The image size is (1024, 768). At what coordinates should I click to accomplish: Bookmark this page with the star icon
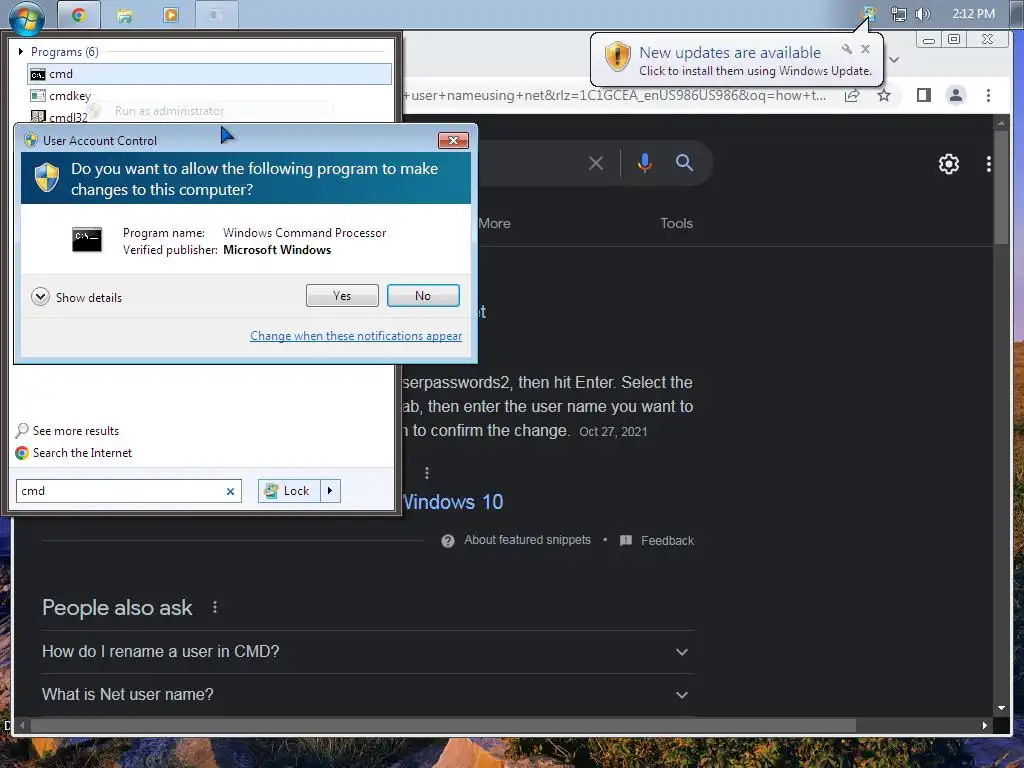point(884,96)
